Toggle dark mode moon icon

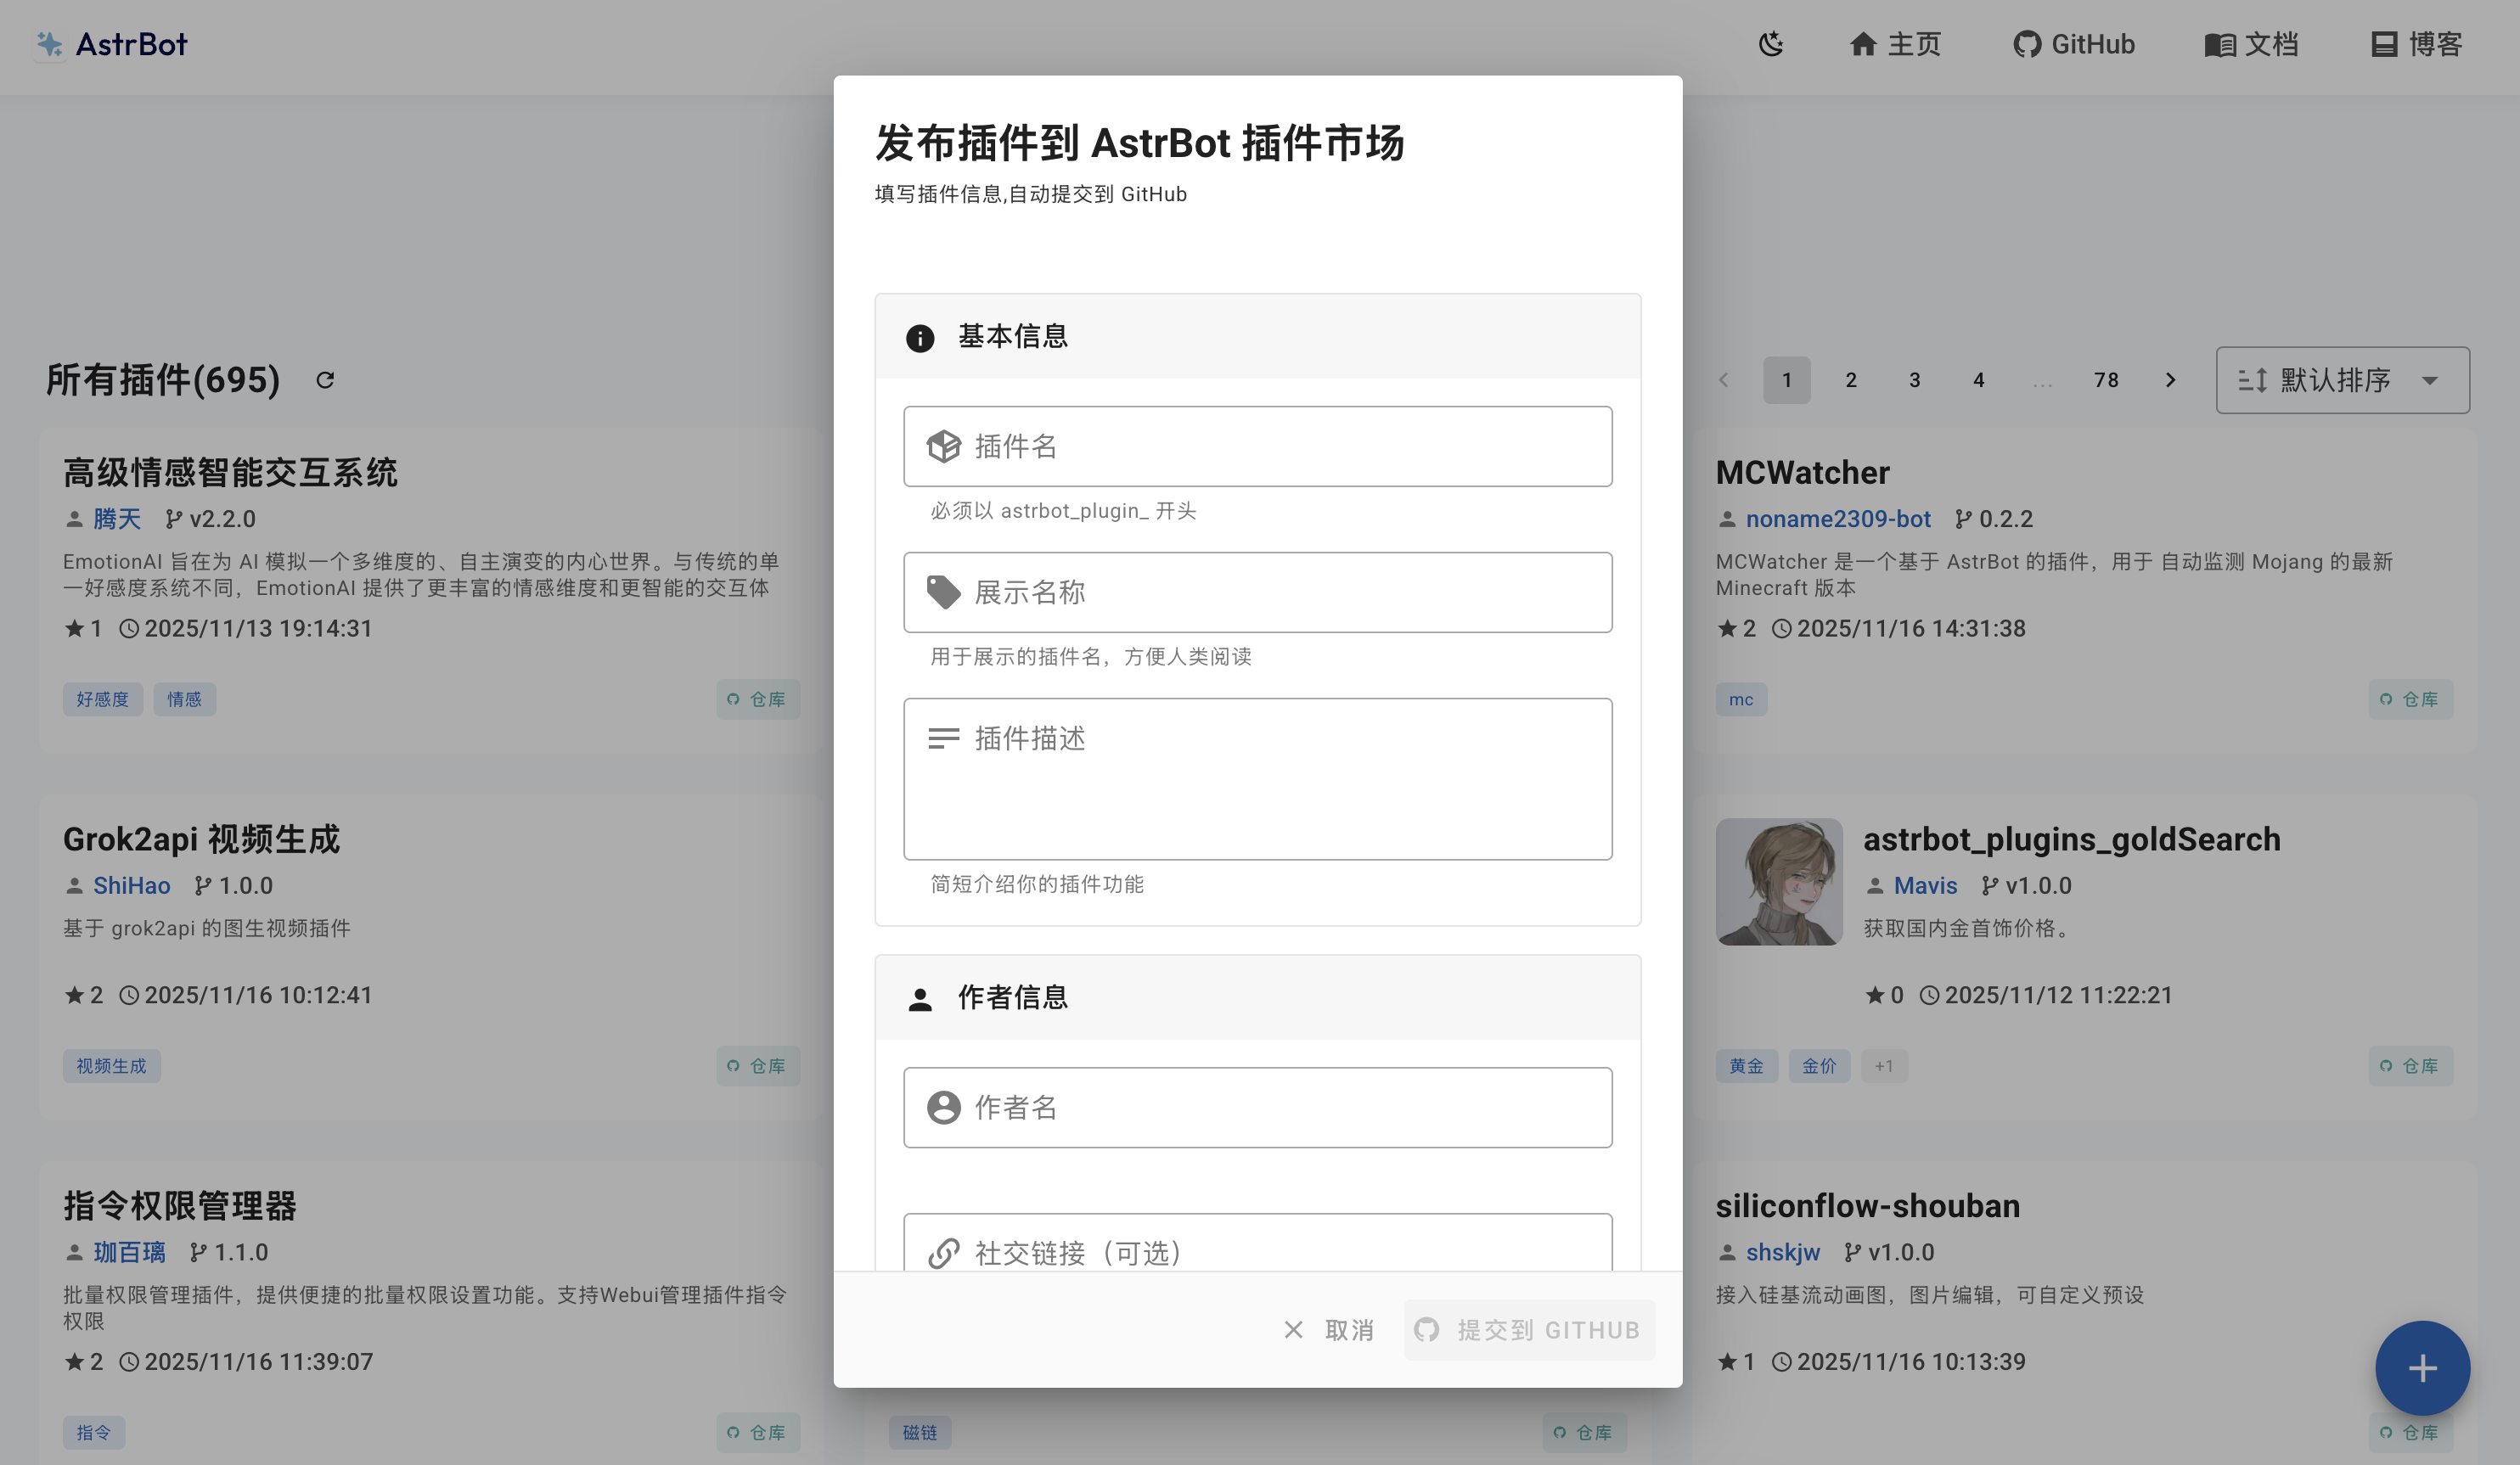(x=1771, y=44)
